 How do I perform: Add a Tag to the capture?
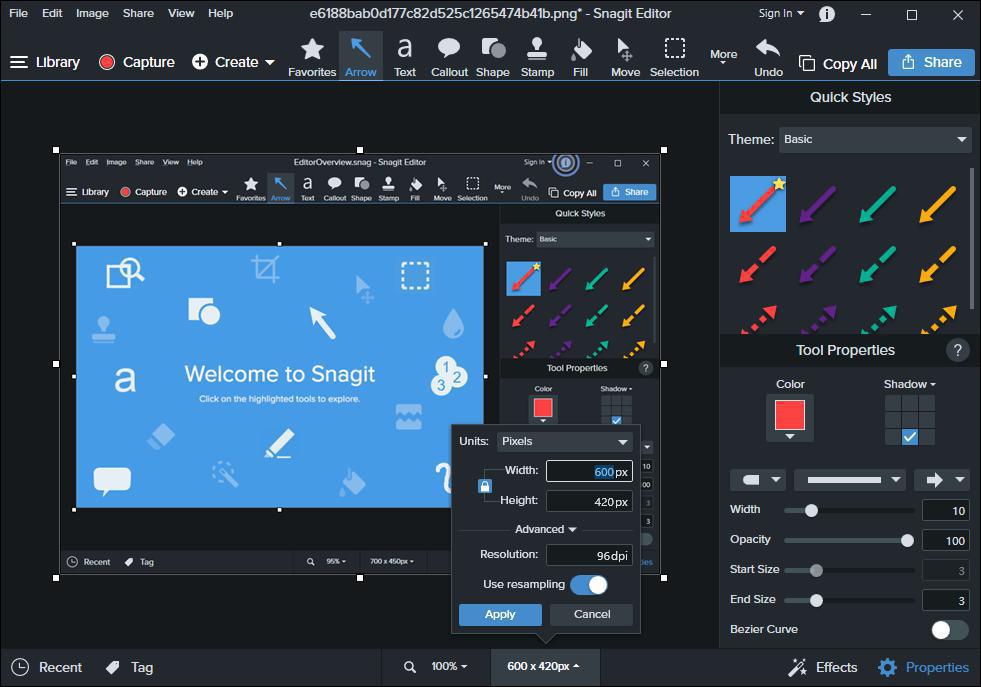[130, 668]
